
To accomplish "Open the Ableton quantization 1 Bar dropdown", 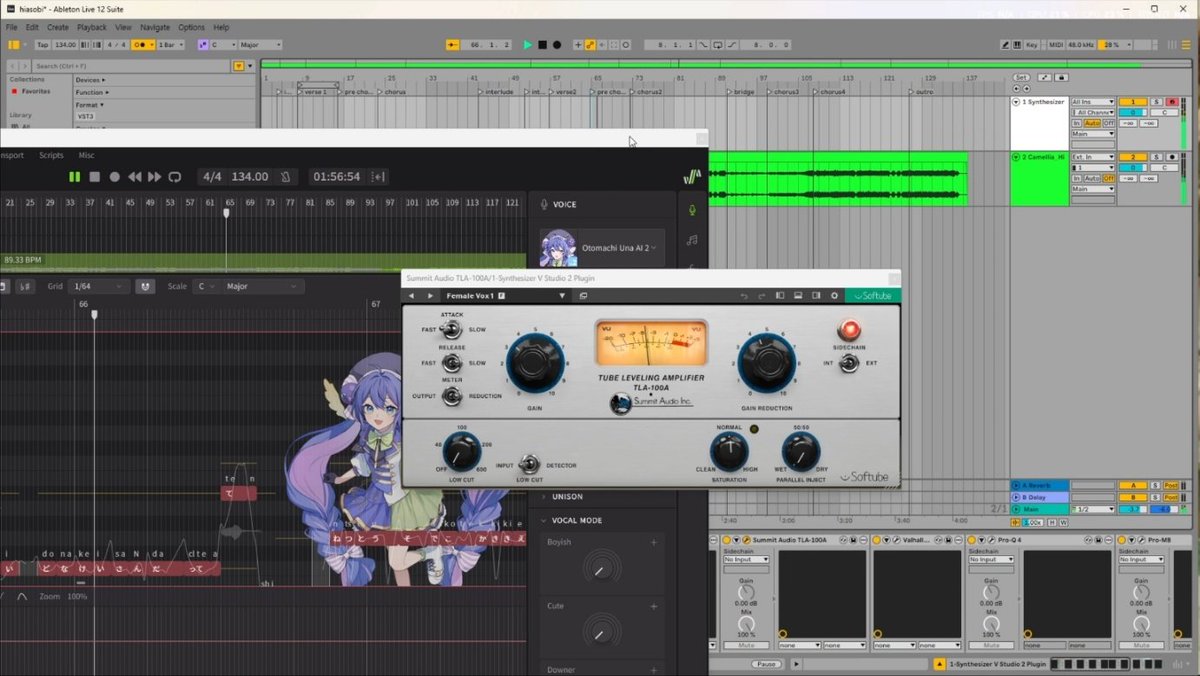I will [x=170, y=45].
